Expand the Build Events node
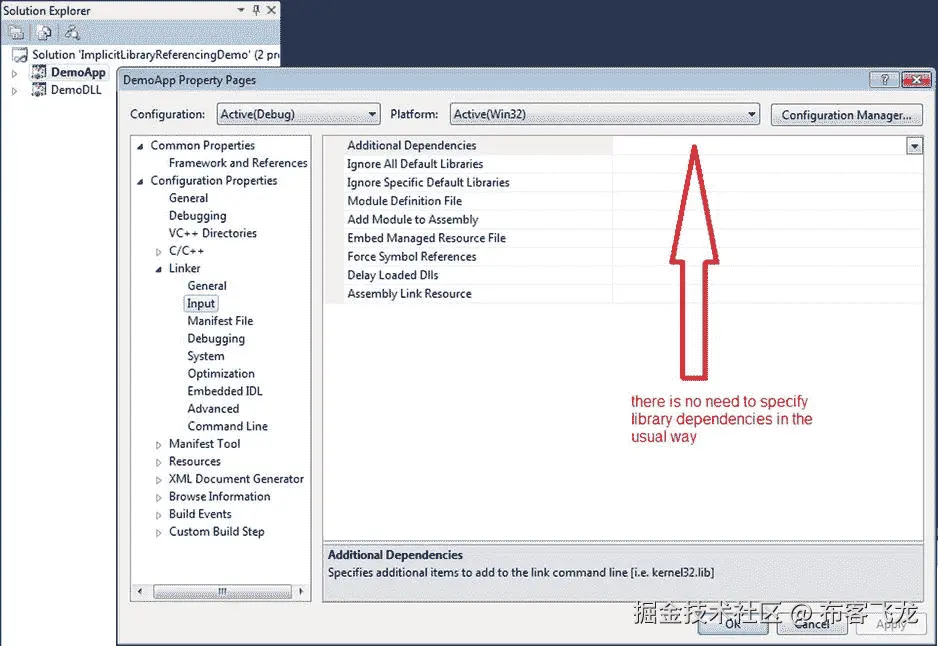 tap(159, 515)
